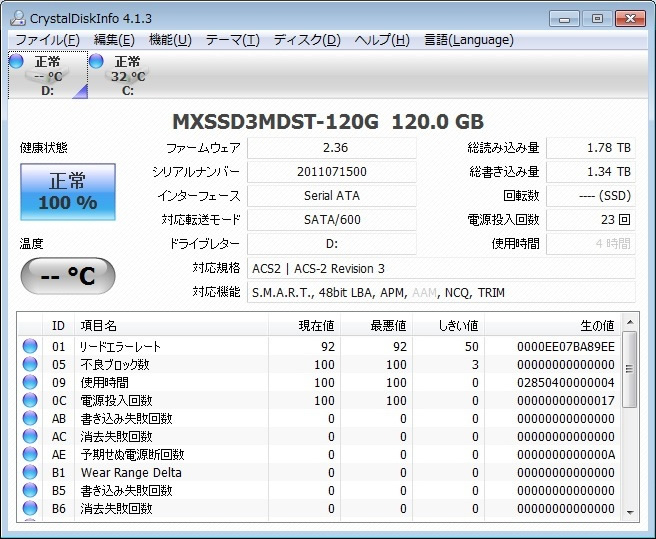Viewport: 656px width, 539px height.
Task: Click the -- °C temperature button
Action: tap(68, 275)
